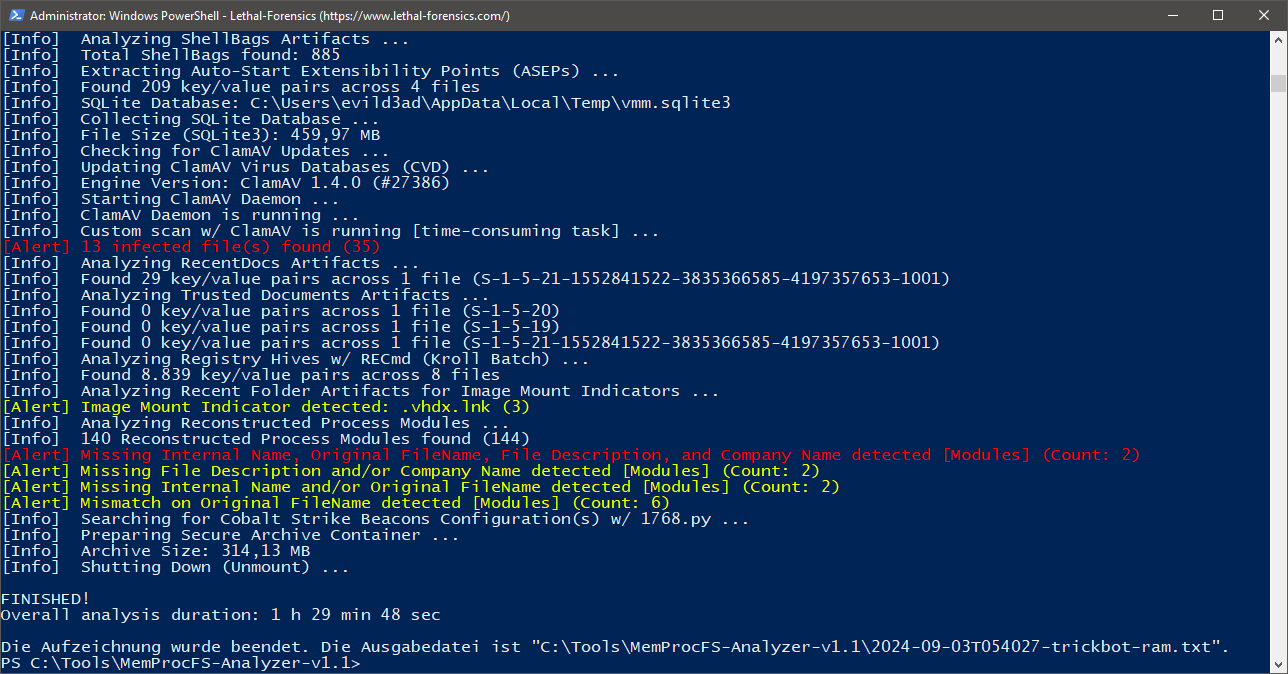Click the vertical scrollbar thumb
Image resolution: width=1288 pixels, height=674 pixels.
coord(1278,82)
